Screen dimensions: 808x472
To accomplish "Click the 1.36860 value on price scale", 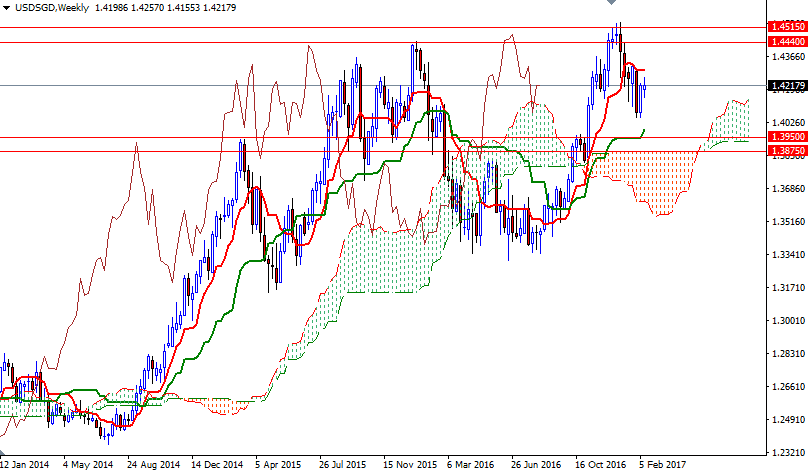I will pyautogui.click(x=788, y=189).
